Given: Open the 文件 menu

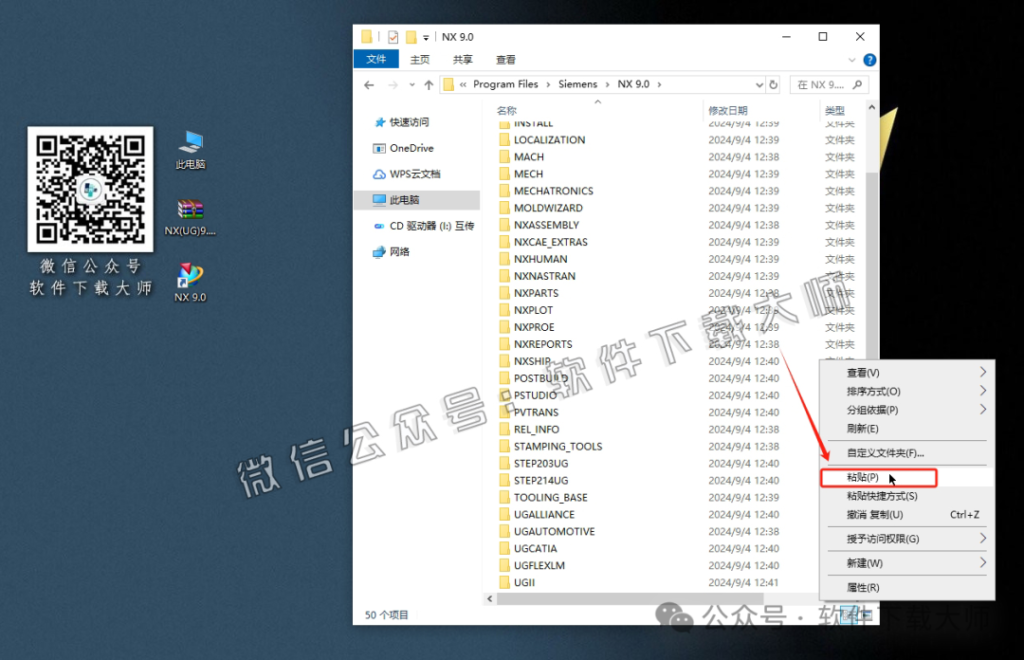Looking at the screenshot, I should pos(375,59).
